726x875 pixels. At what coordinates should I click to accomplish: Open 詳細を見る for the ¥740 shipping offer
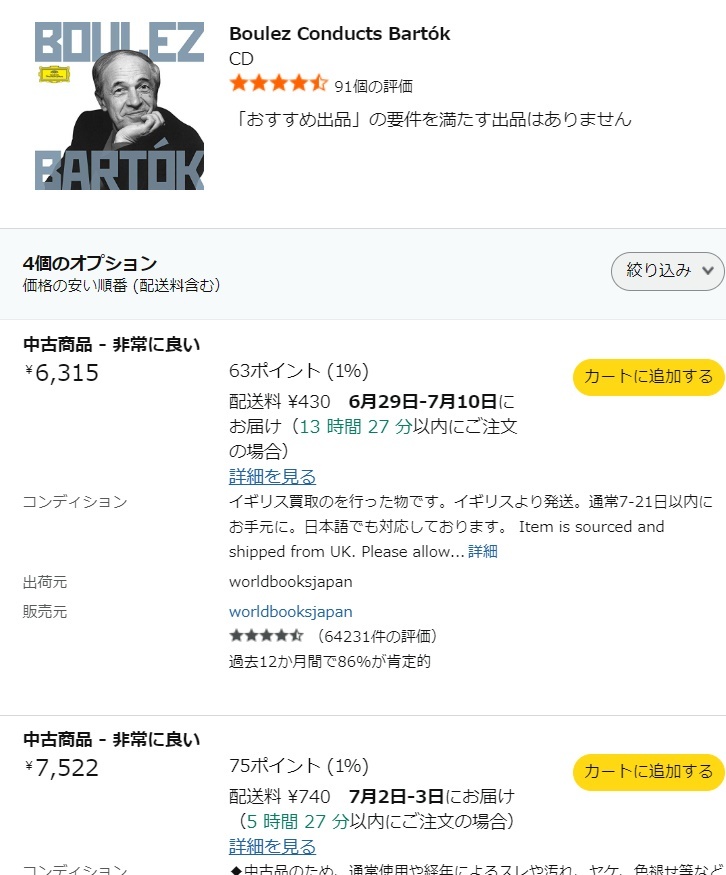[272, 847]
